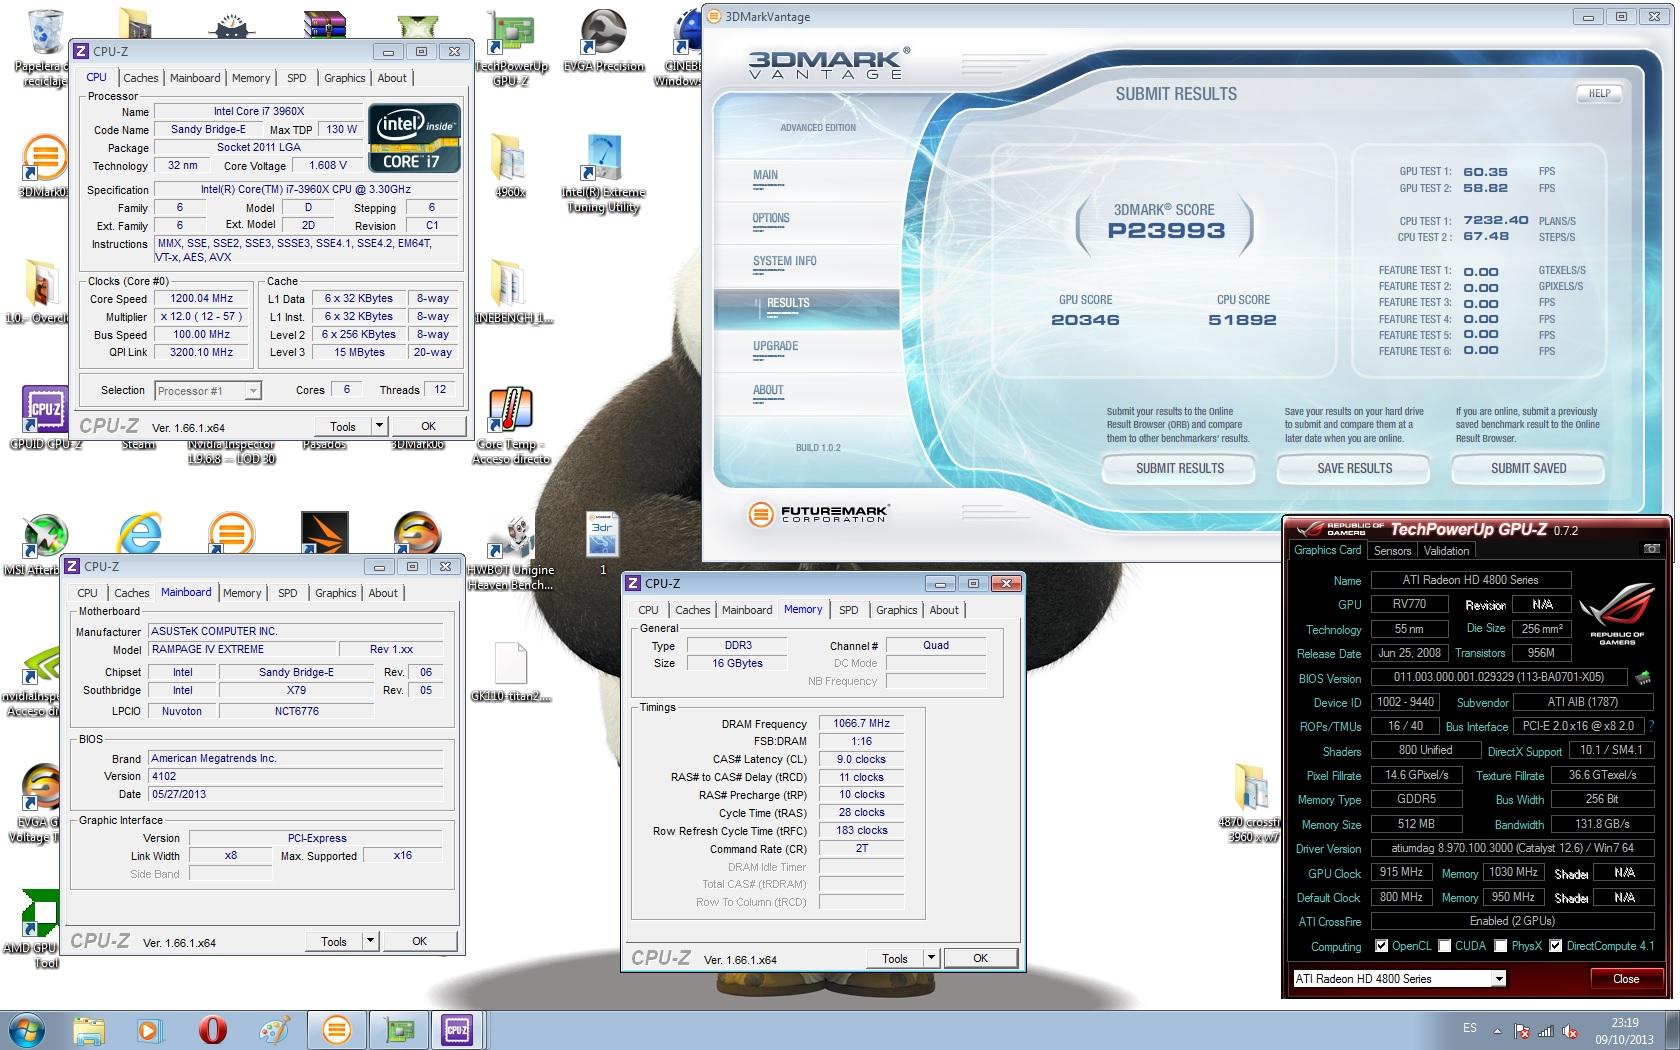Toggle the PhysX checkbox in GPU-Z
The height and width of the screenshot is (1050, 1680).
1500,946
